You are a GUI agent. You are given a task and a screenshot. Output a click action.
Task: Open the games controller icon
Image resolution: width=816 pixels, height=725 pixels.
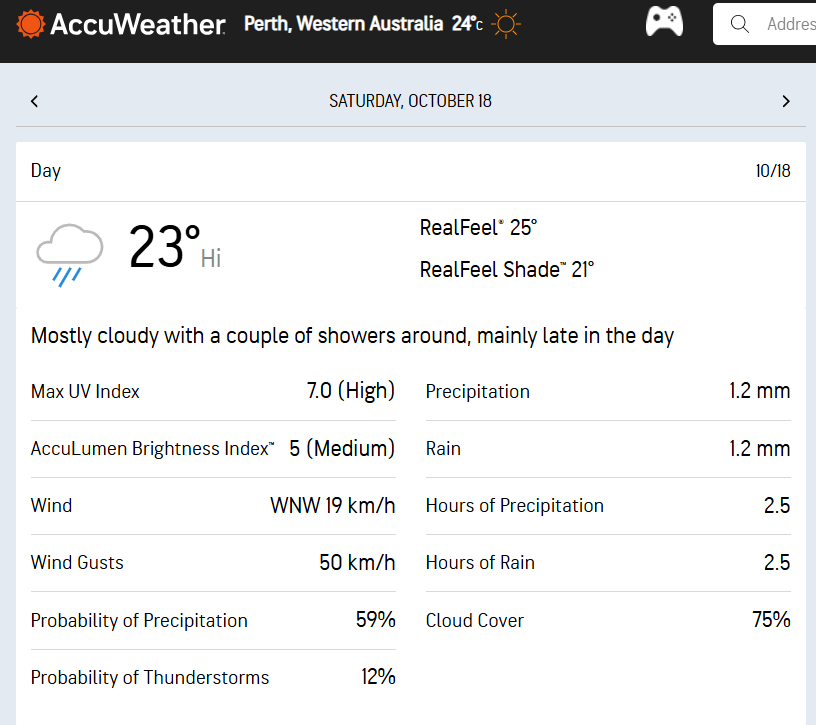(664, 22)
